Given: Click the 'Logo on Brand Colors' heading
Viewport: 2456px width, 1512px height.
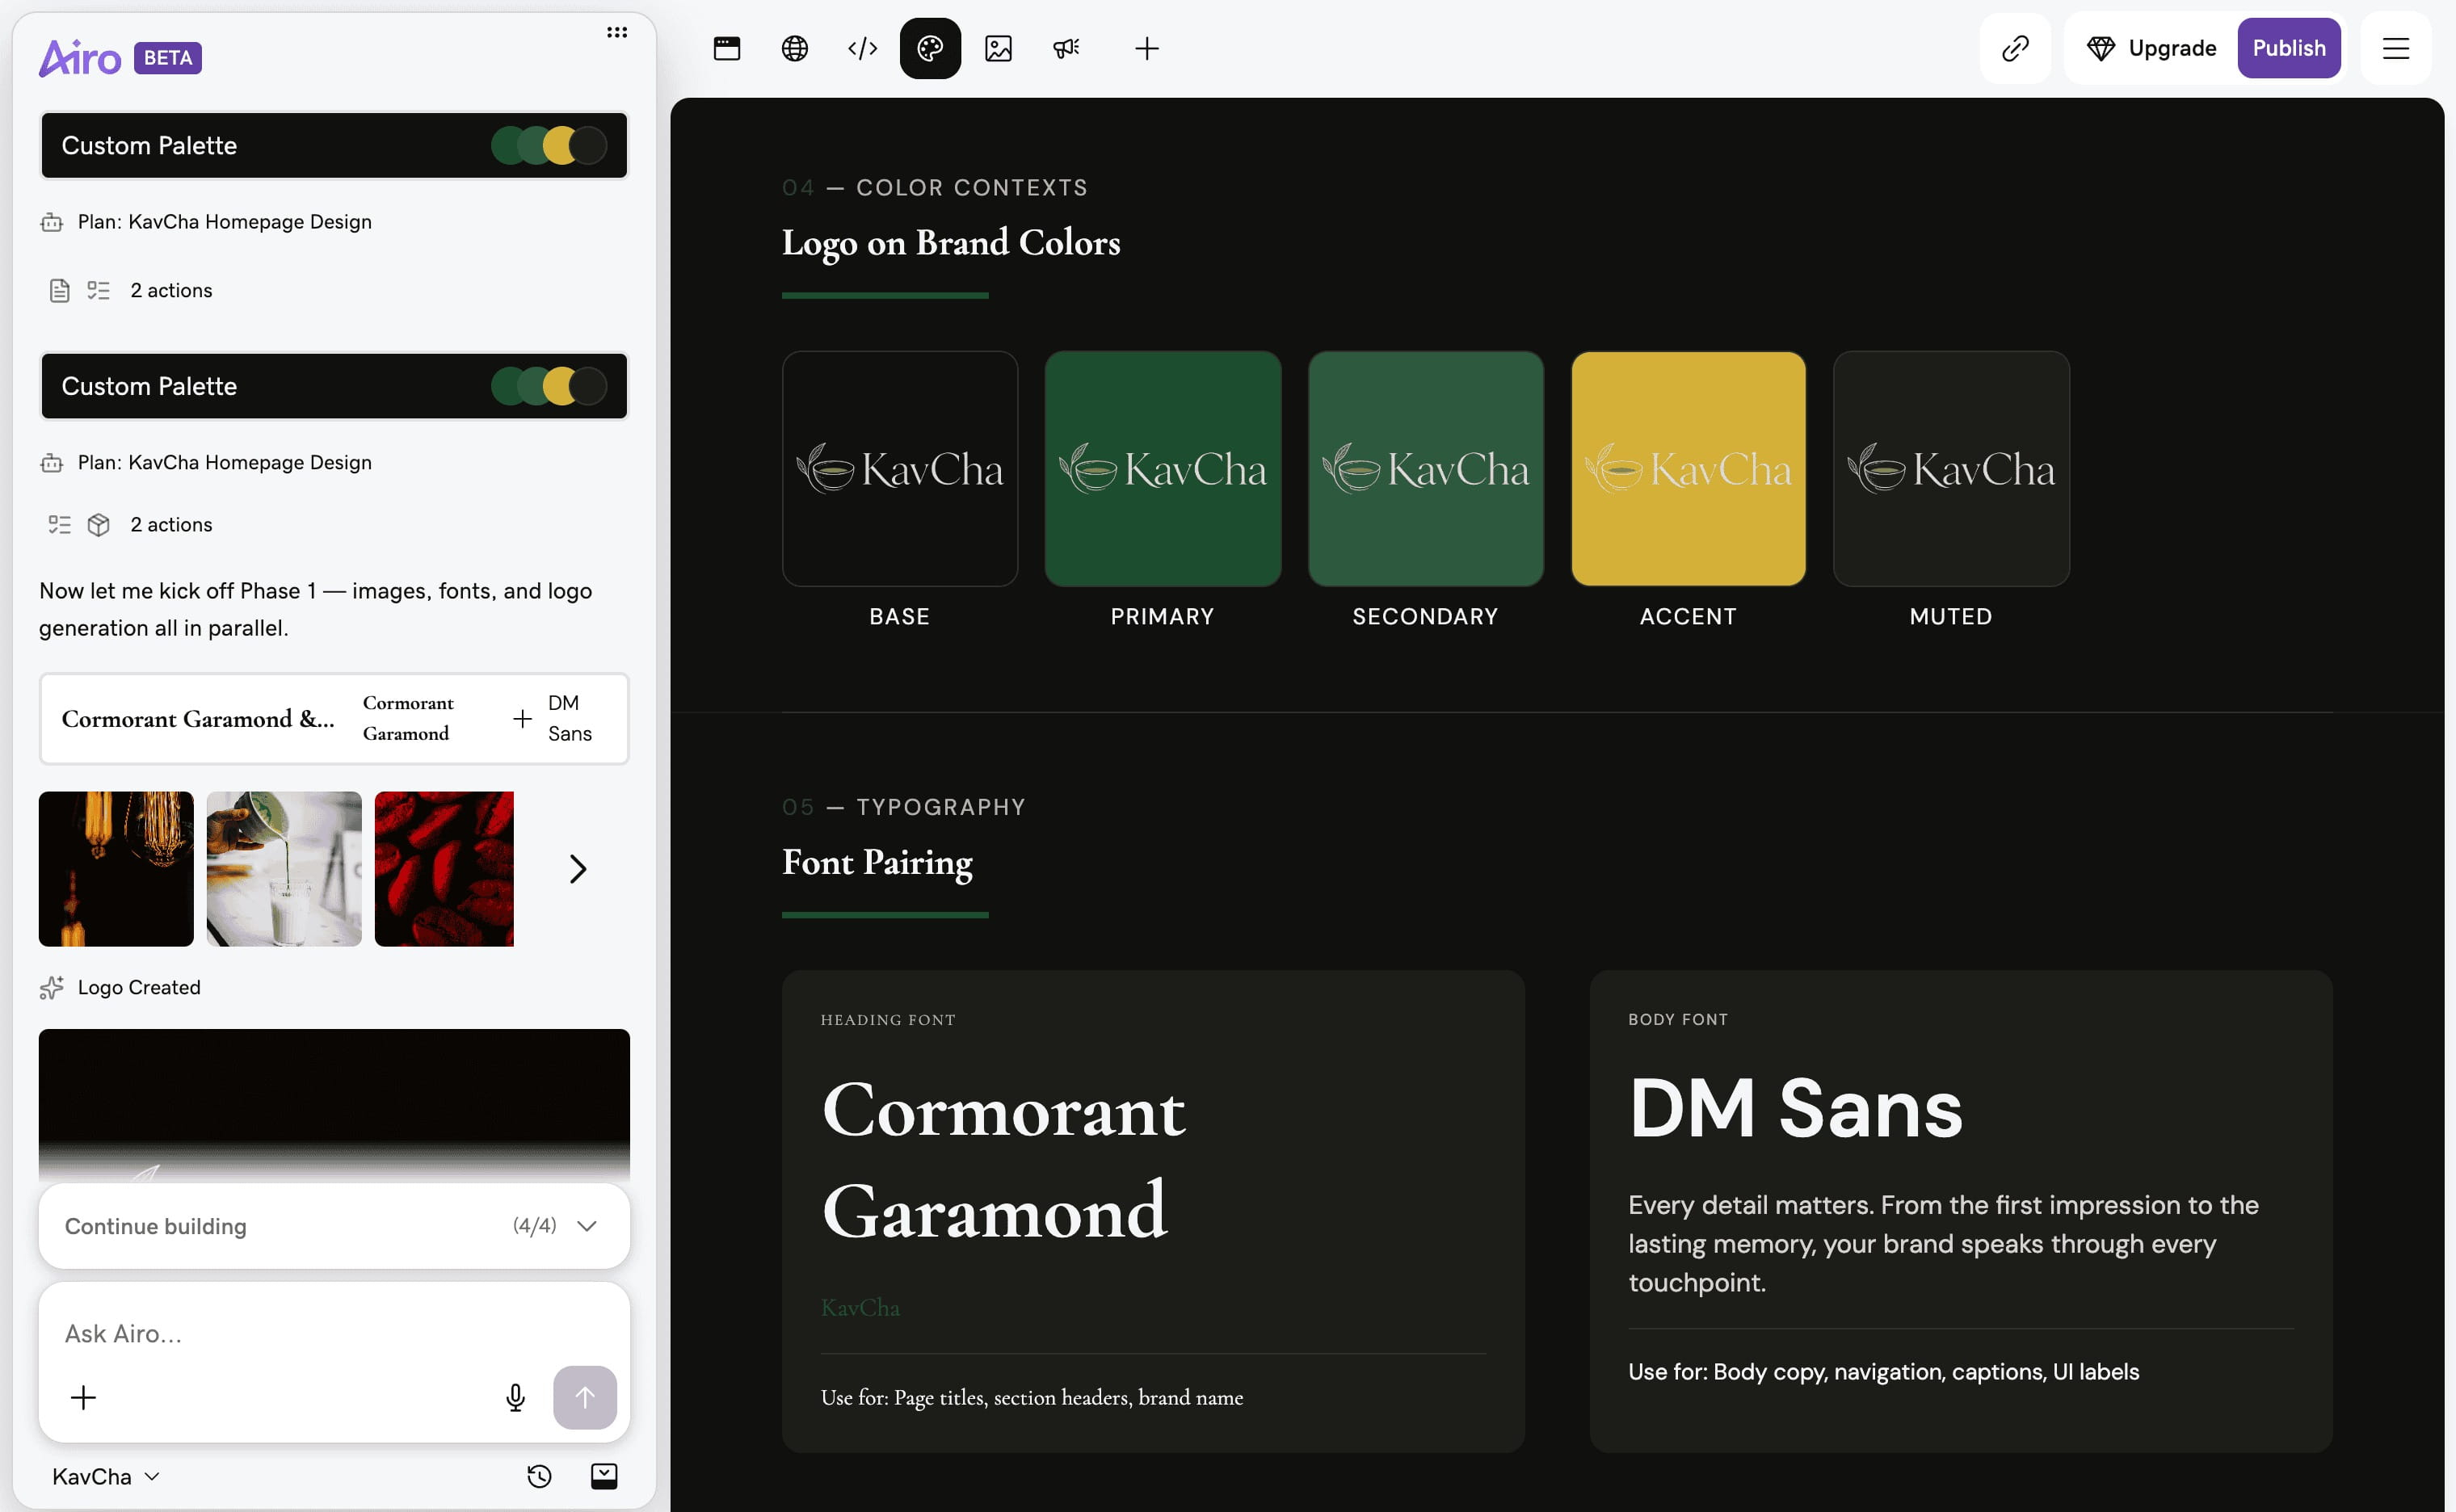Looking at the screenshot, I should (951, 243).
